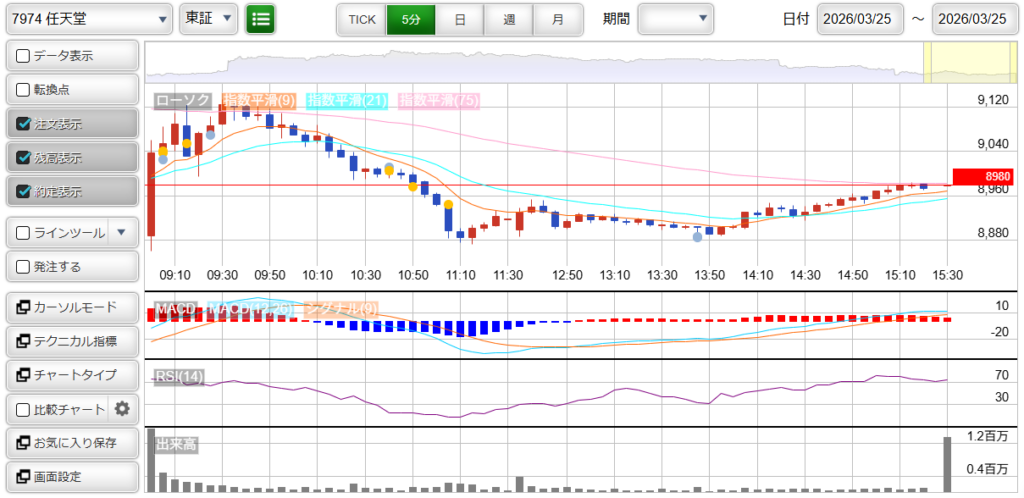Open 画面設定 screen settings
Image resolution: width=1024 pixels, height=498 pixels.
coord(71,476)
